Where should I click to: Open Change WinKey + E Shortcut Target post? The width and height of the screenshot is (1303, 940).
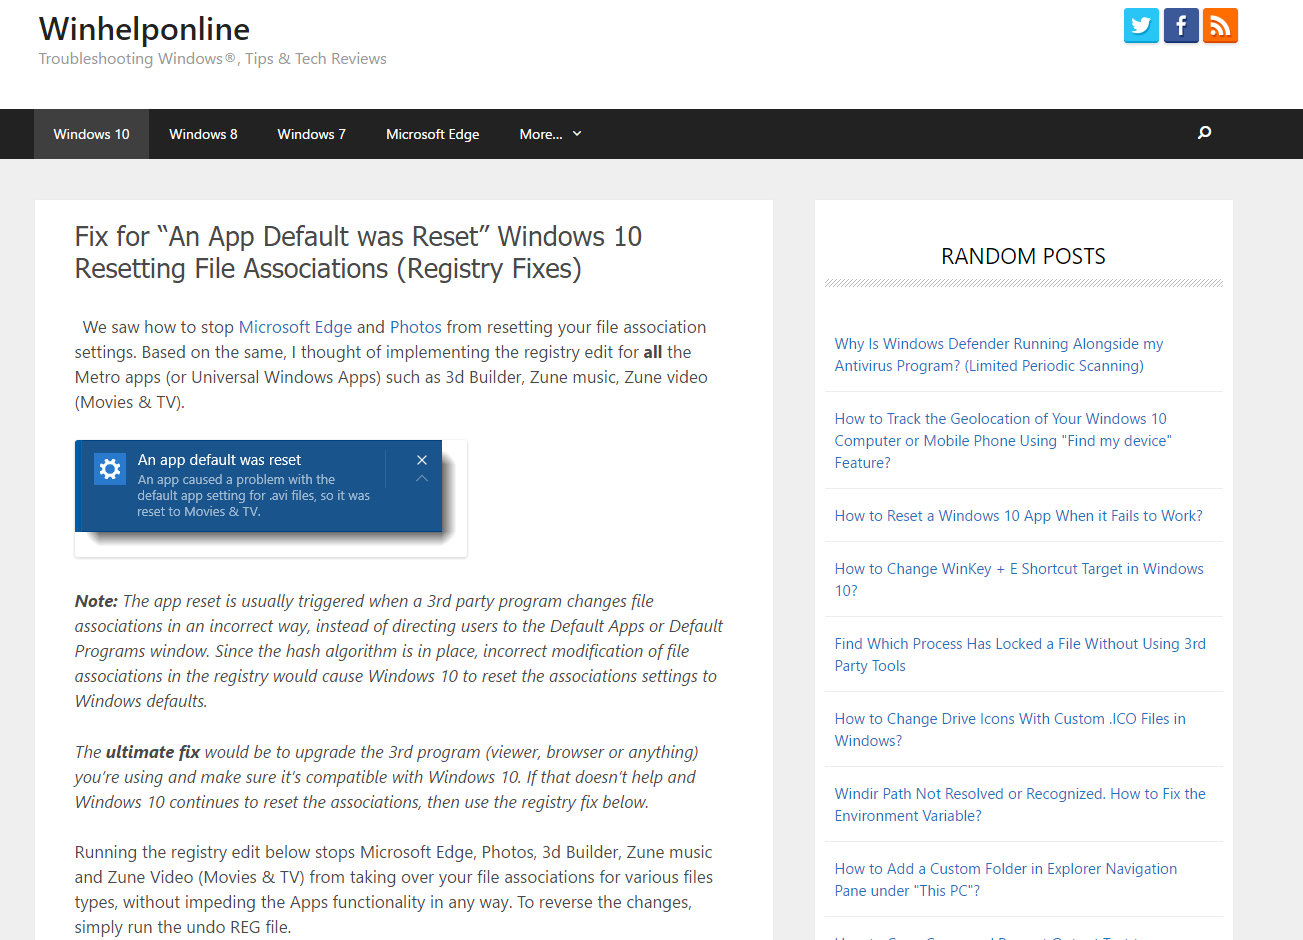coord(1019,580)
